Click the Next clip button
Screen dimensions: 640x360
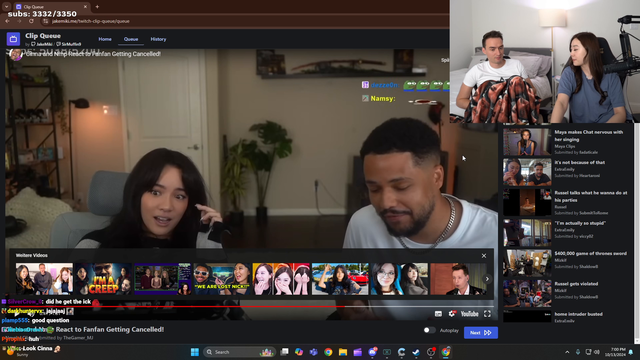point(480,333)
